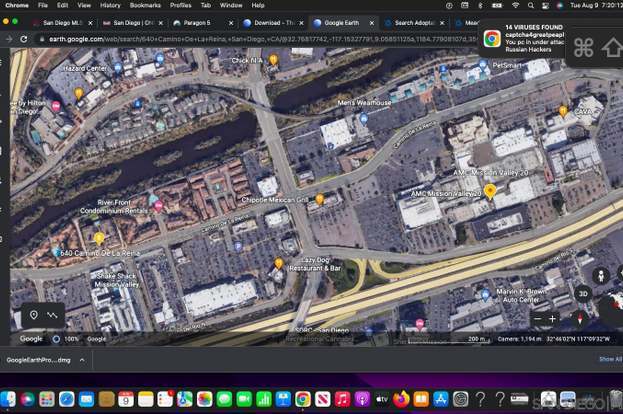Click the red compass north arrow
Screen dimensions: 623x414
coord(580,319)
